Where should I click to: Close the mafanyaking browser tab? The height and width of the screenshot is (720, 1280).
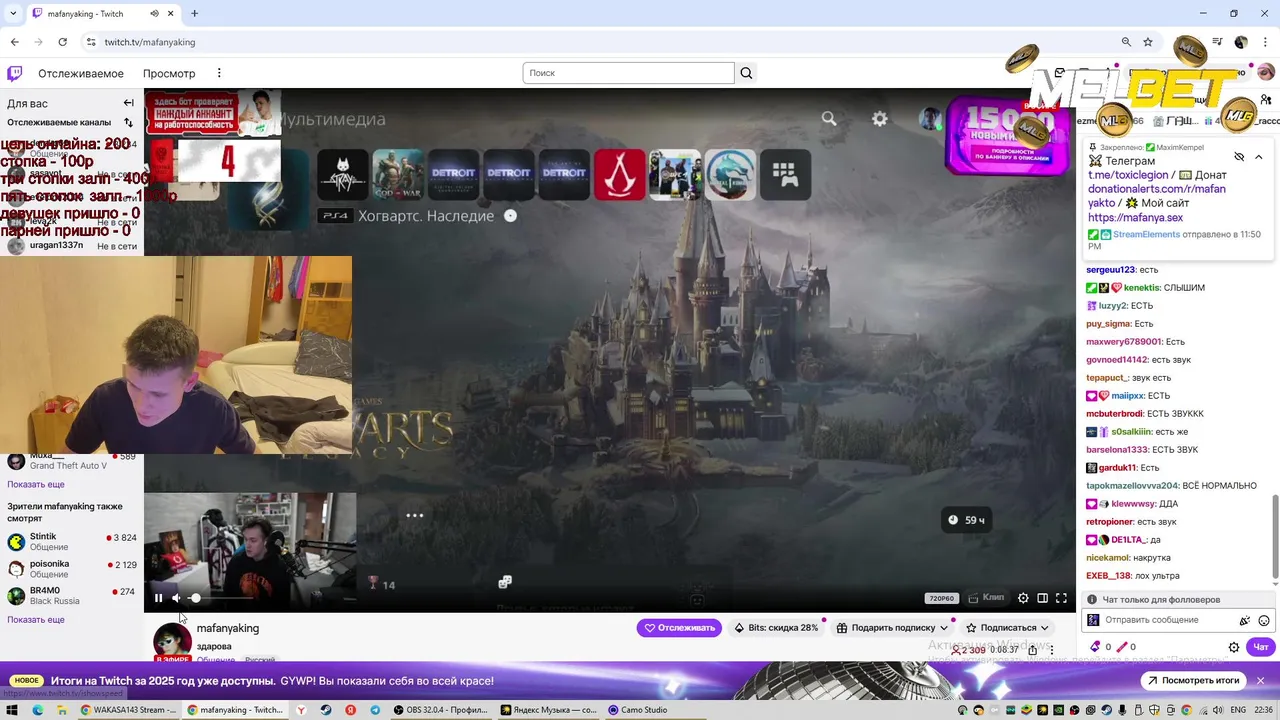point(173,14)
